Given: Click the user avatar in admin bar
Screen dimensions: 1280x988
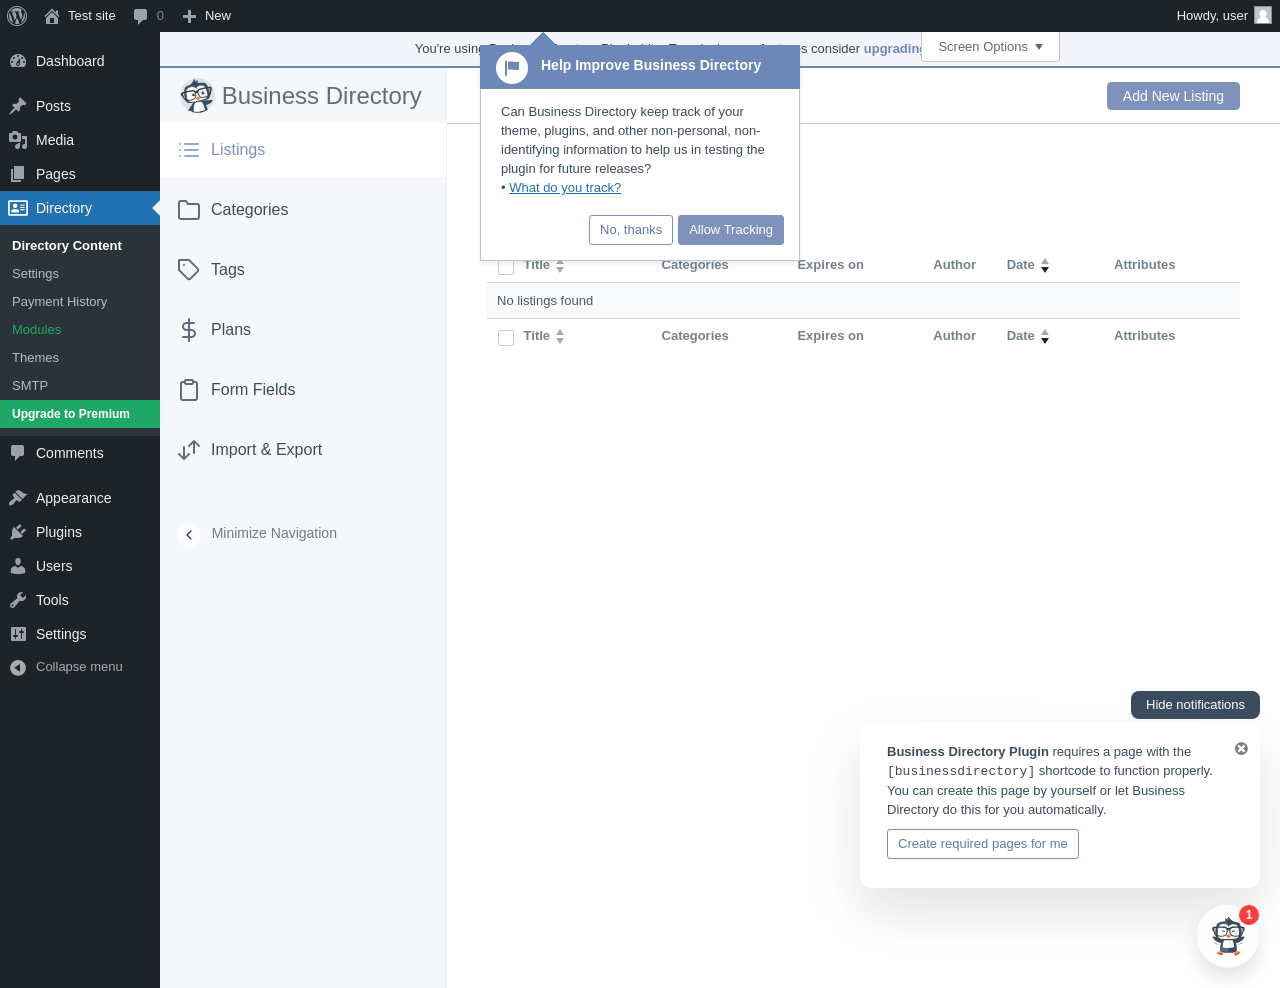Looking at the screenshot, I should pyautogui.click(x=1263, y=15).
